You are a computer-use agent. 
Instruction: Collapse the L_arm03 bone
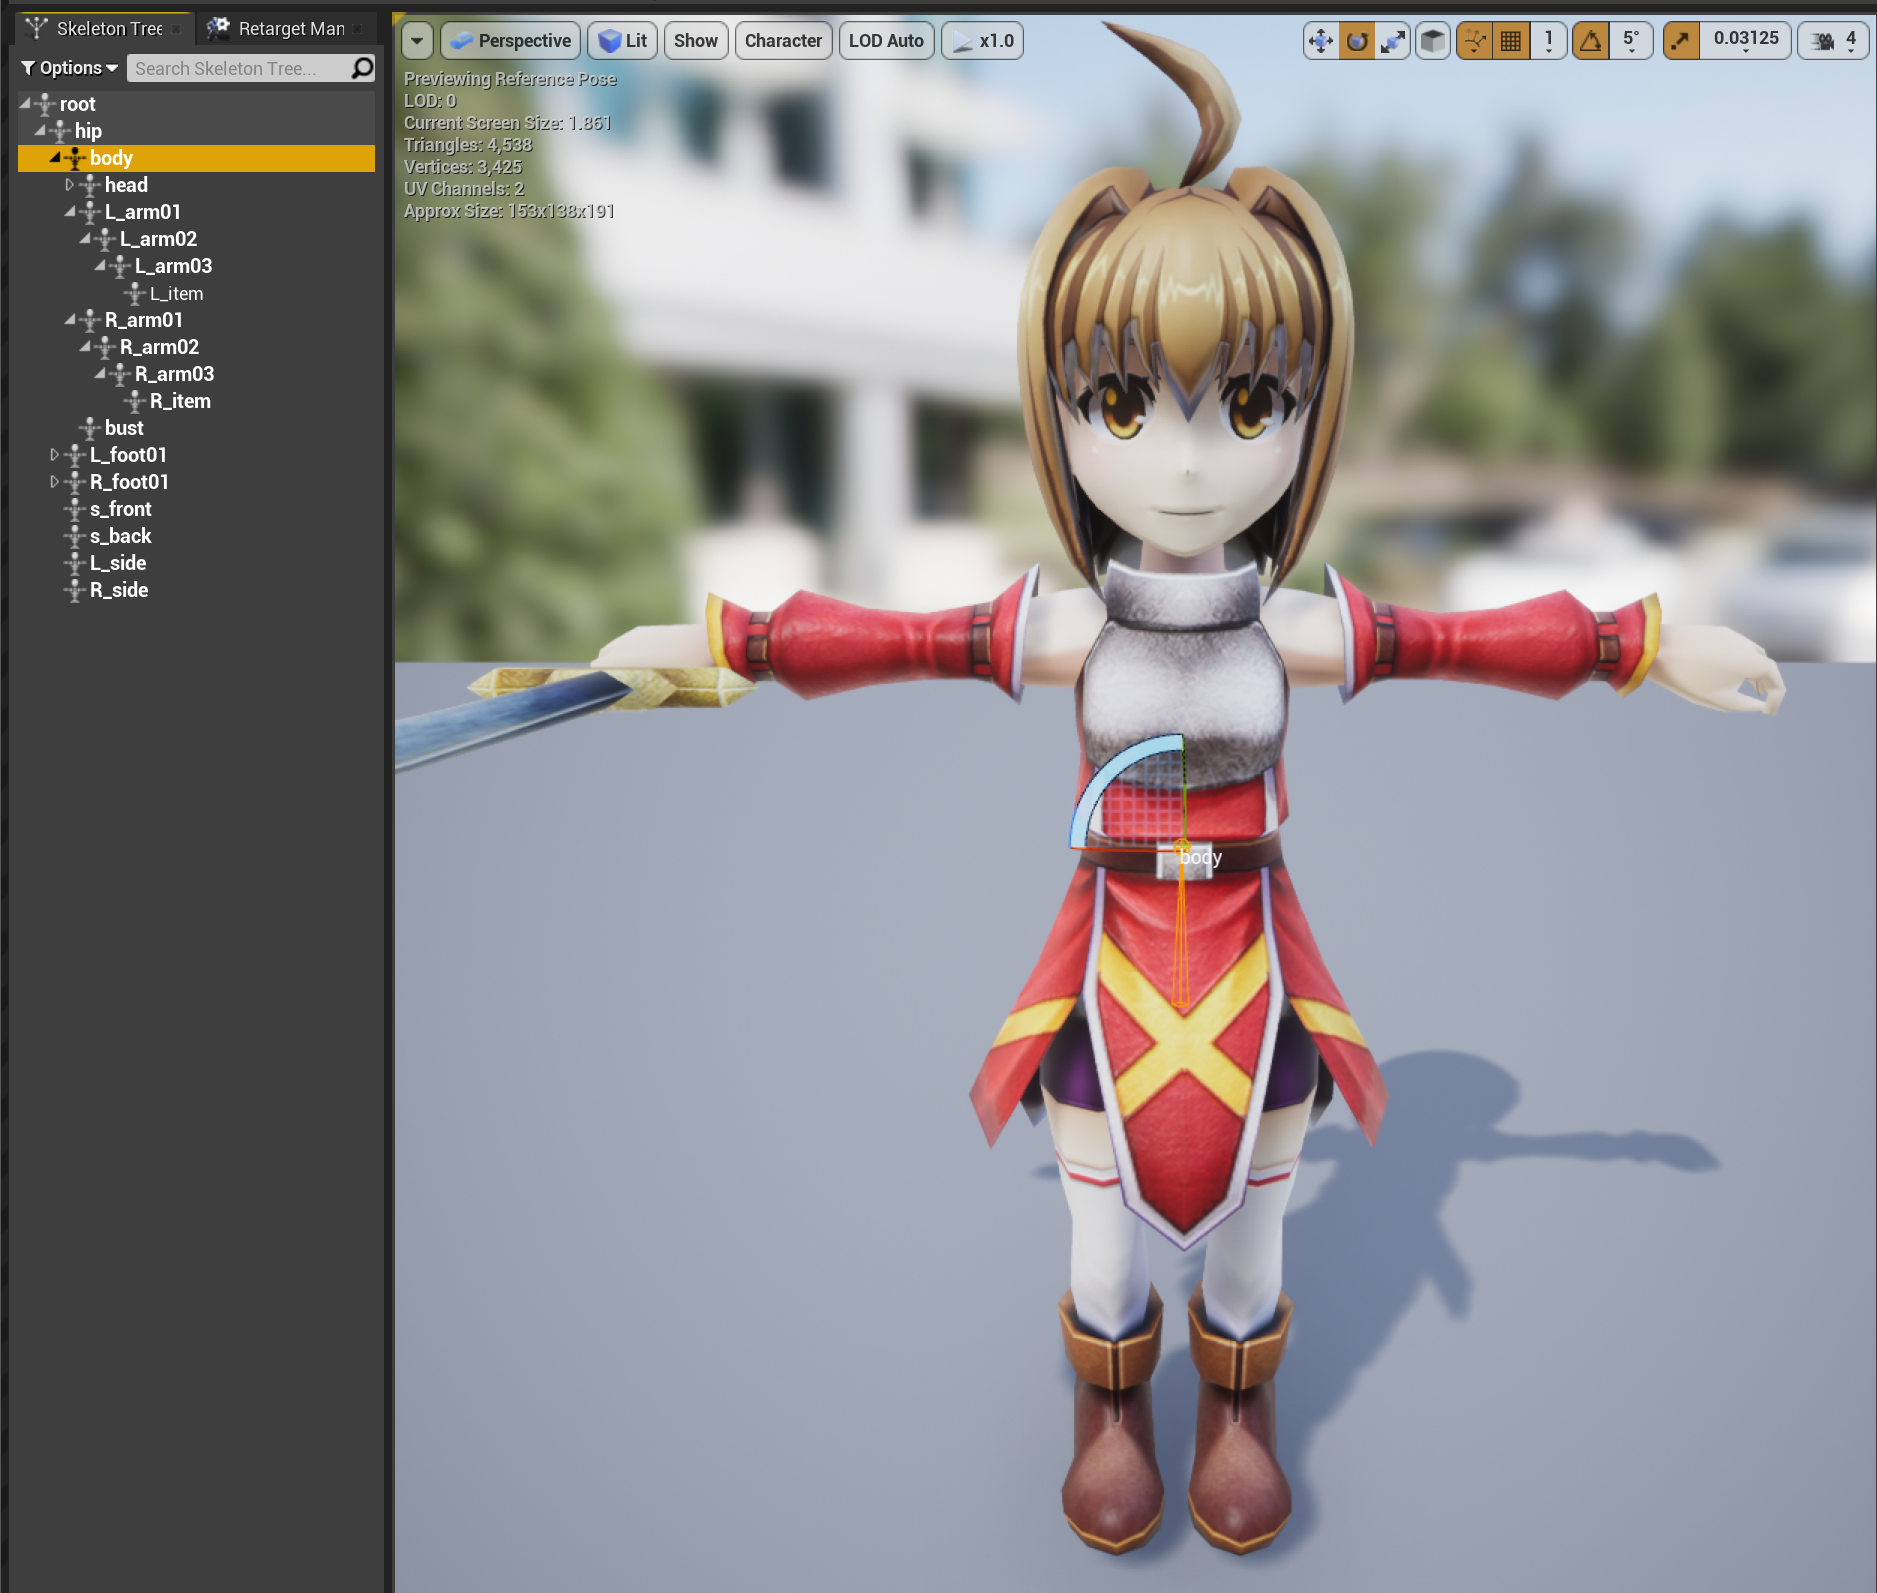[x=100, y=265]
